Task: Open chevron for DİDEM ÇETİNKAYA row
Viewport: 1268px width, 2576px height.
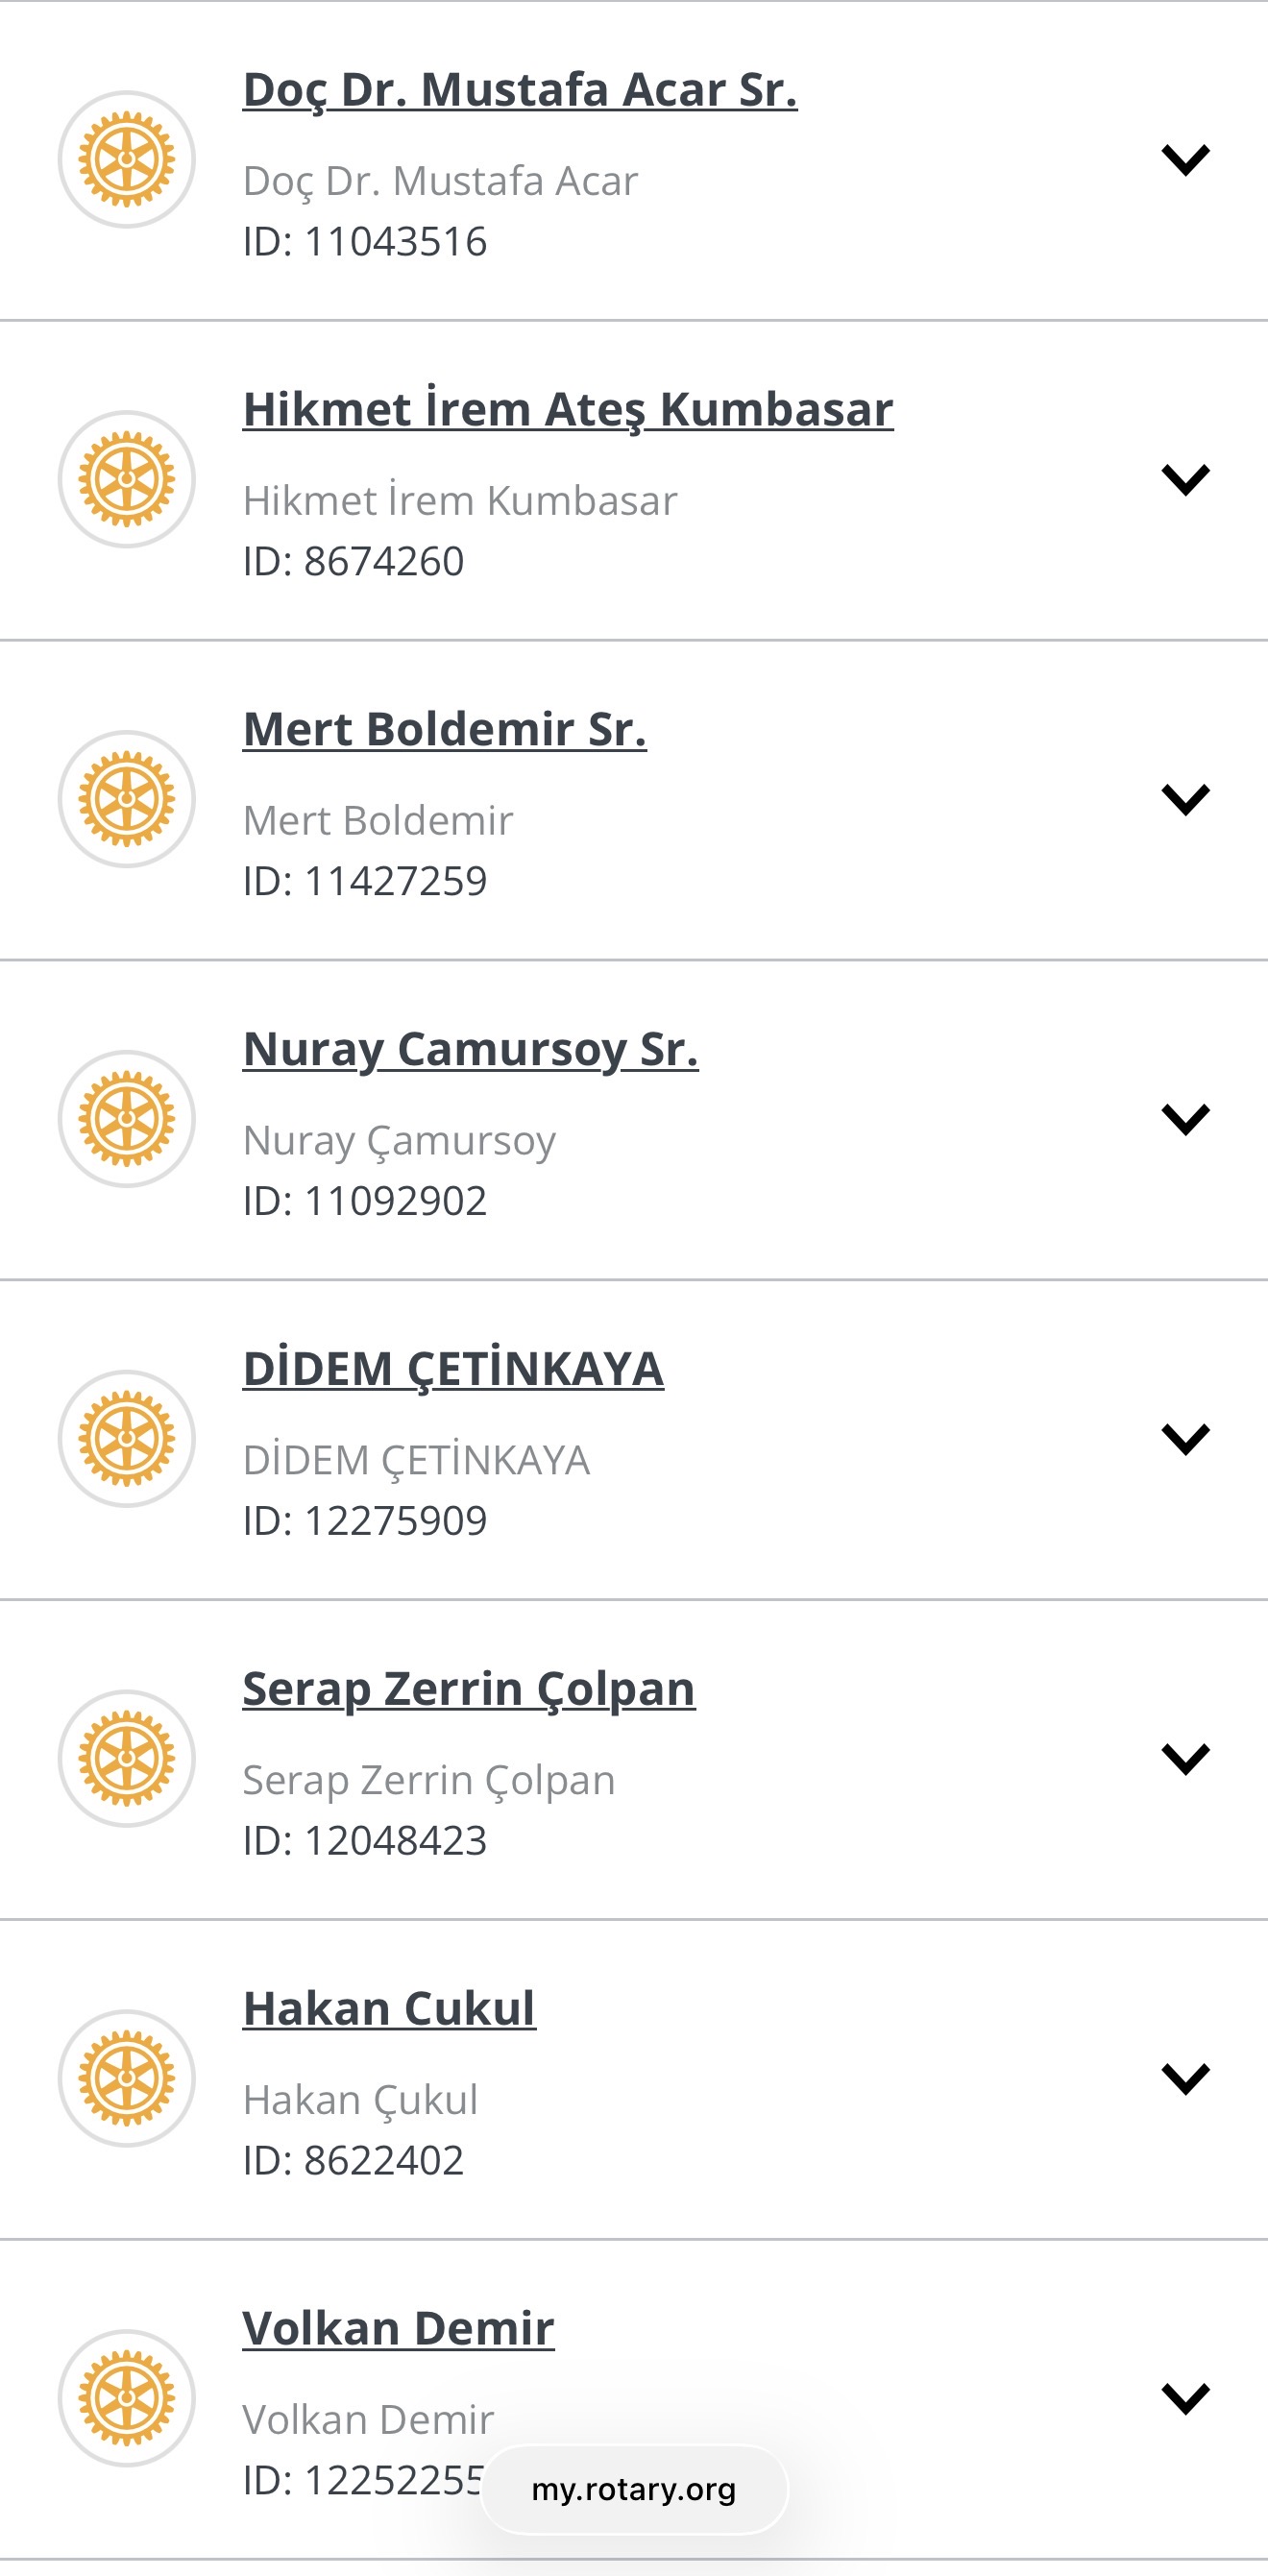Action: [1185, 1438]
